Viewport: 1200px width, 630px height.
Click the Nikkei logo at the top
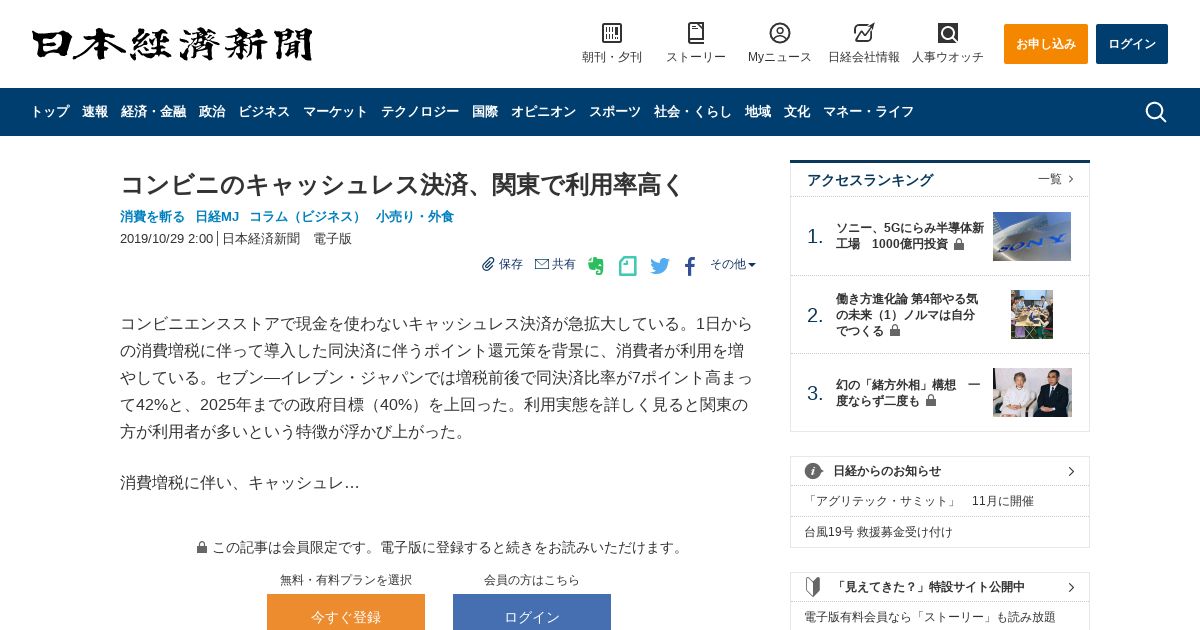[172, 44]
